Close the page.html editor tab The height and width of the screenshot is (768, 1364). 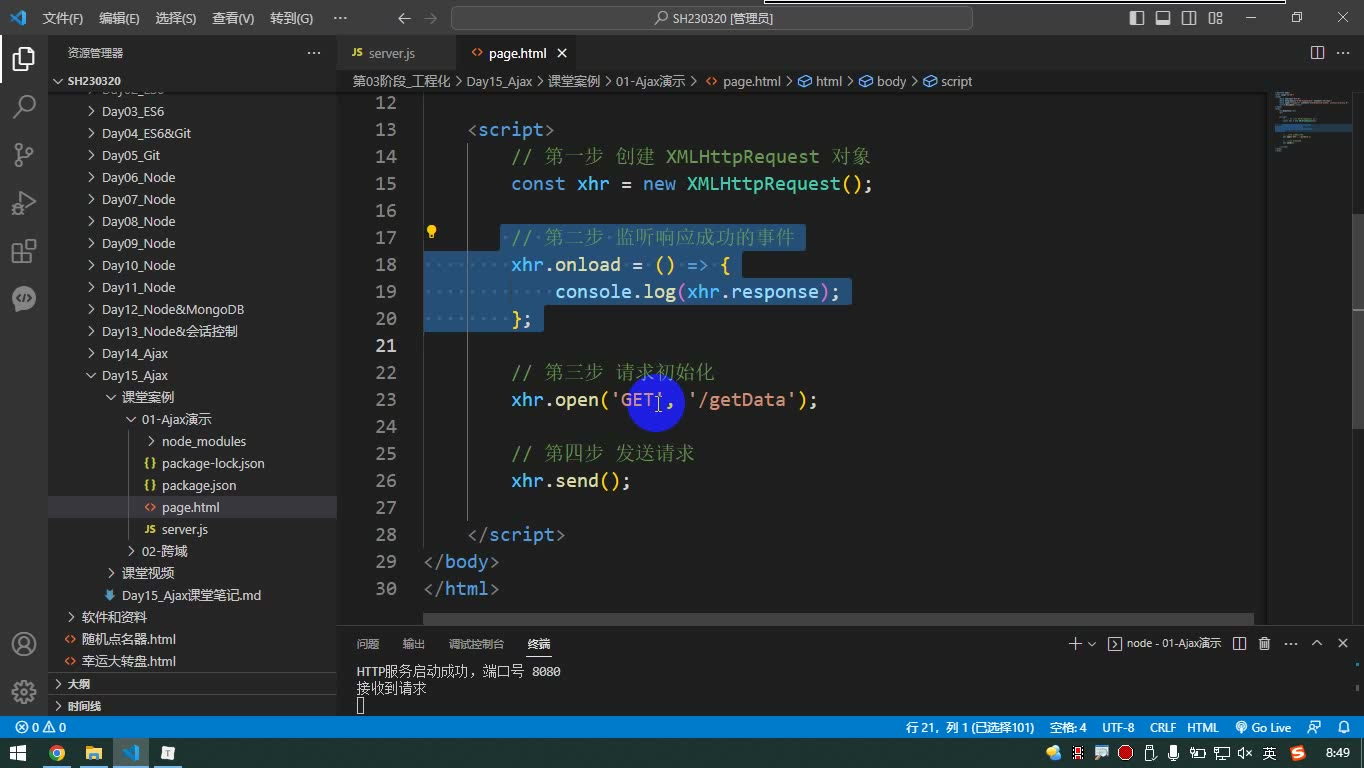click(562, 53)
